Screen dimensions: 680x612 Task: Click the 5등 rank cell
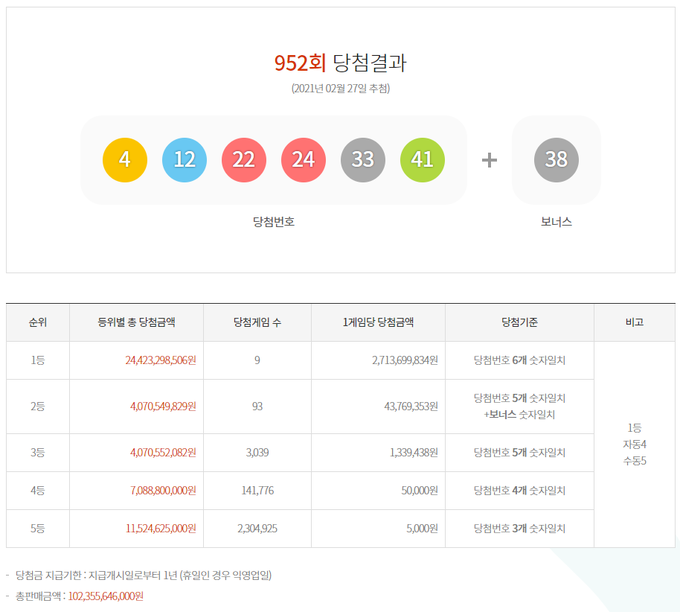point(38,529)
